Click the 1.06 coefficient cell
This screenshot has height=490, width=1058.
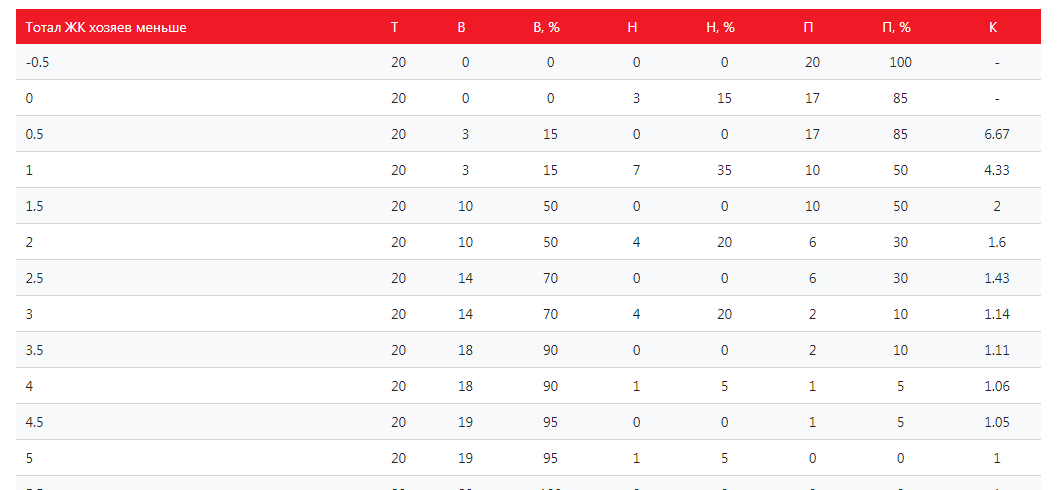(x=997, y=386)
